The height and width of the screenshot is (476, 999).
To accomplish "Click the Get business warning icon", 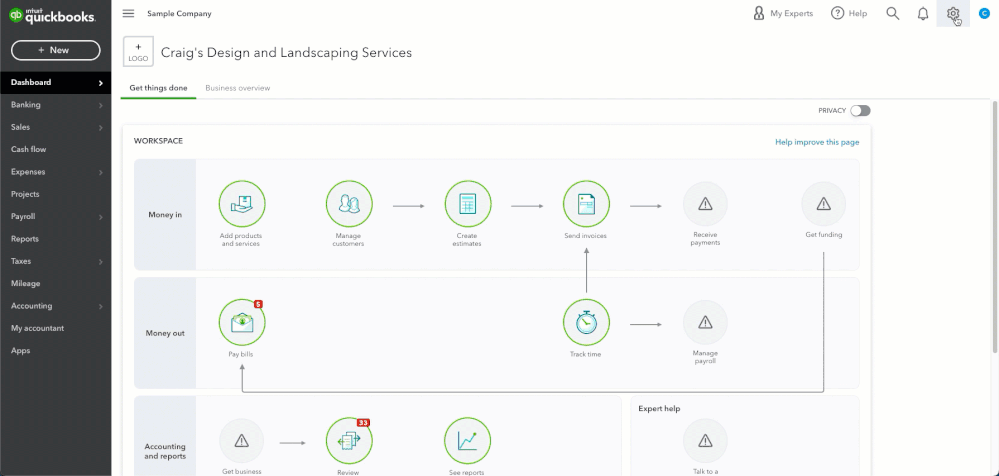I will coord(241,440).
